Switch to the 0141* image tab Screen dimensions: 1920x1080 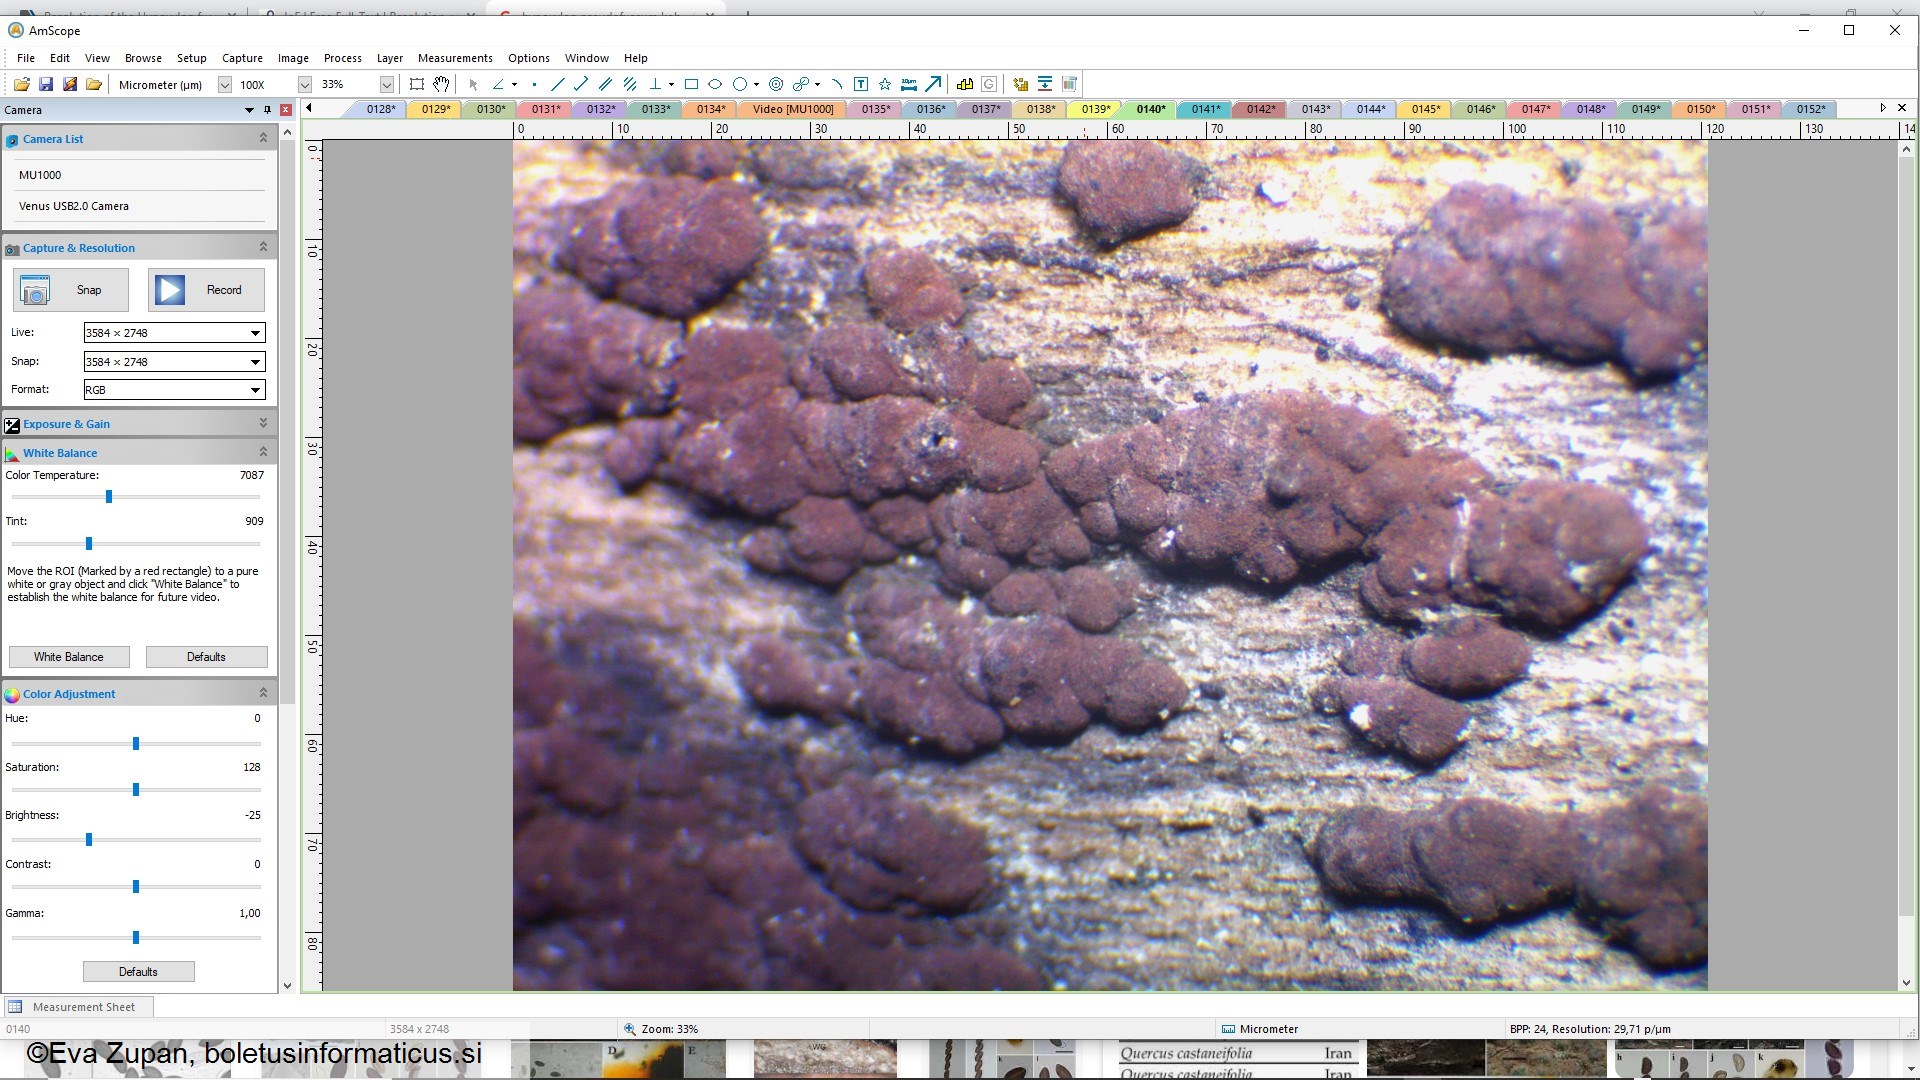click(x=1205, y=109)
